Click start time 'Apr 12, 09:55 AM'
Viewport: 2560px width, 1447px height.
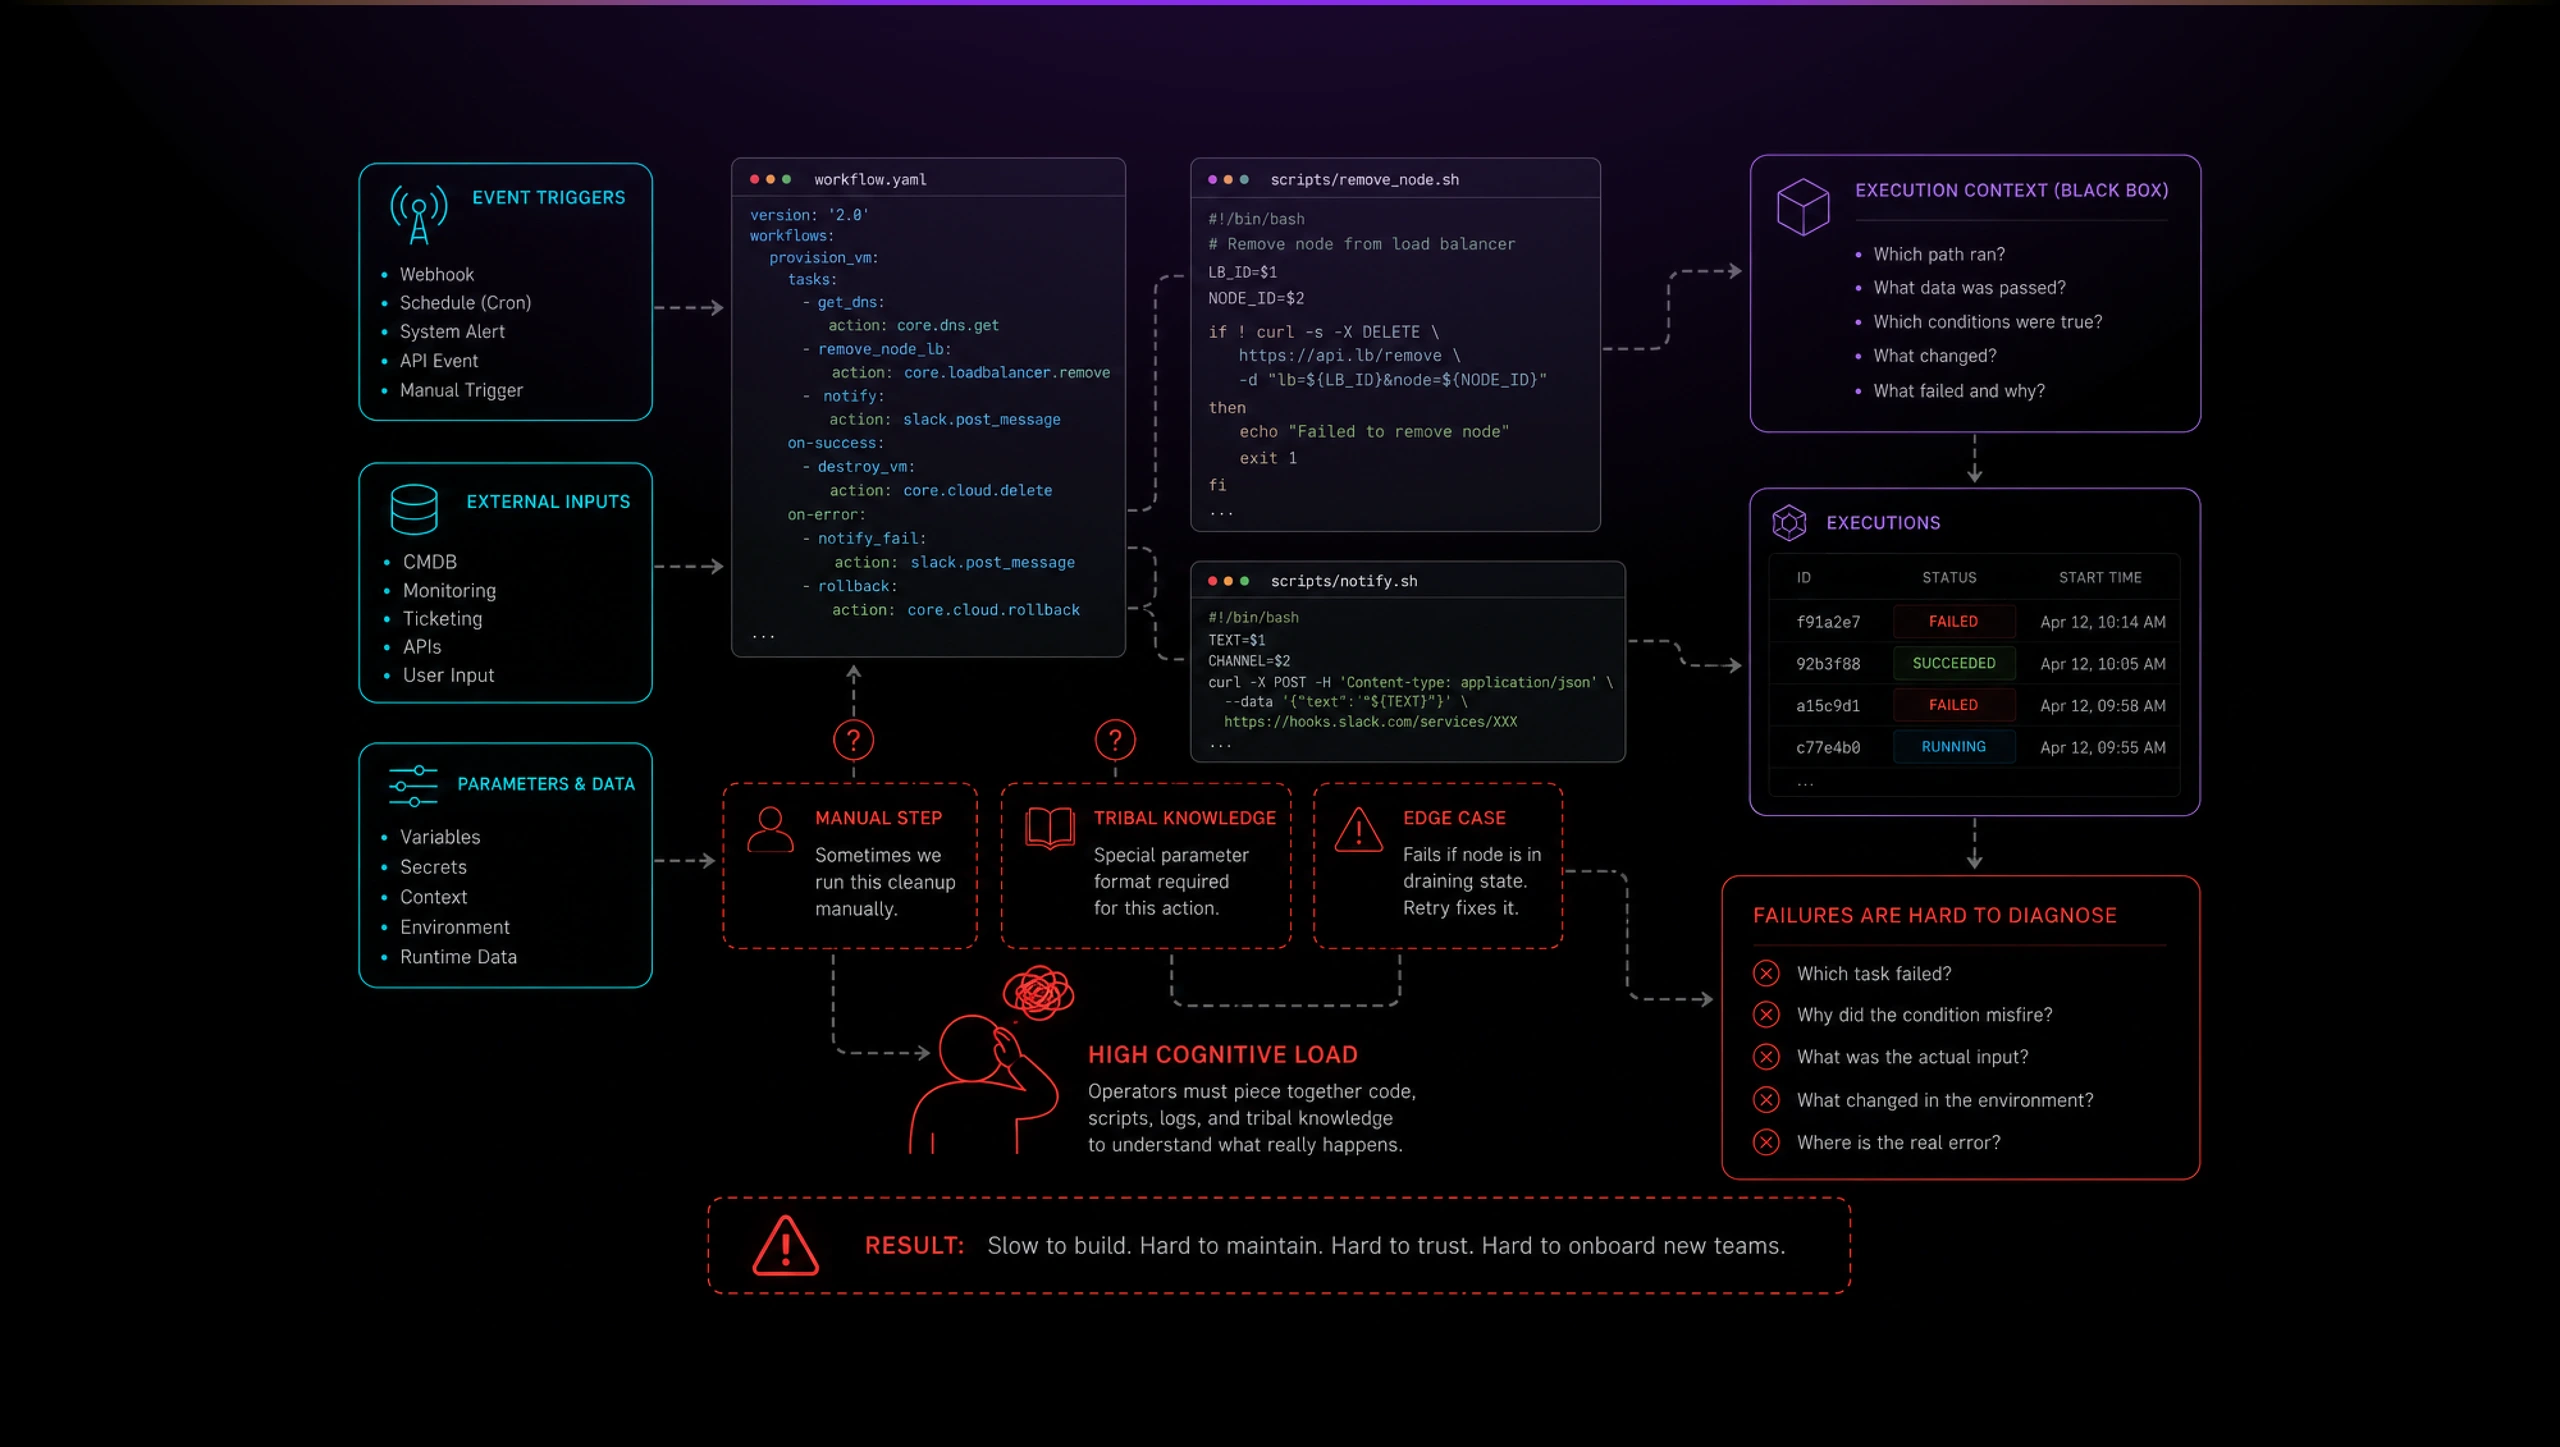pyautogui.click(x=2103, y=748)
